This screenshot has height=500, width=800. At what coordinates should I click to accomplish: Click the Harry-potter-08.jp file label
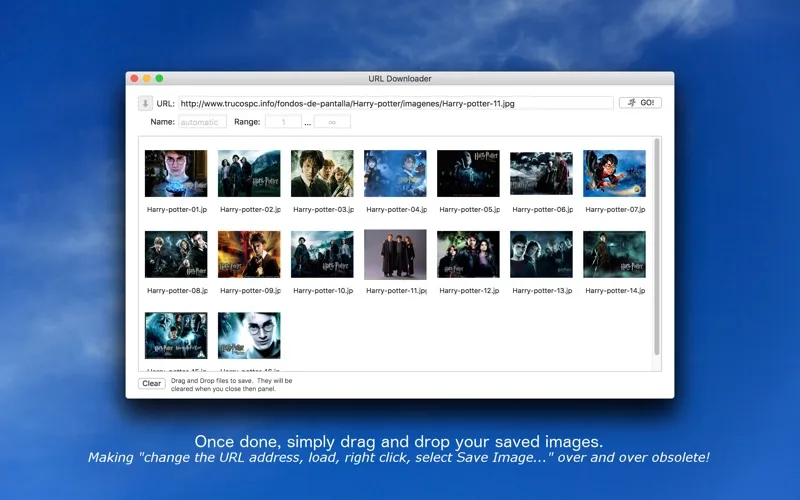(x=177, y=291)
